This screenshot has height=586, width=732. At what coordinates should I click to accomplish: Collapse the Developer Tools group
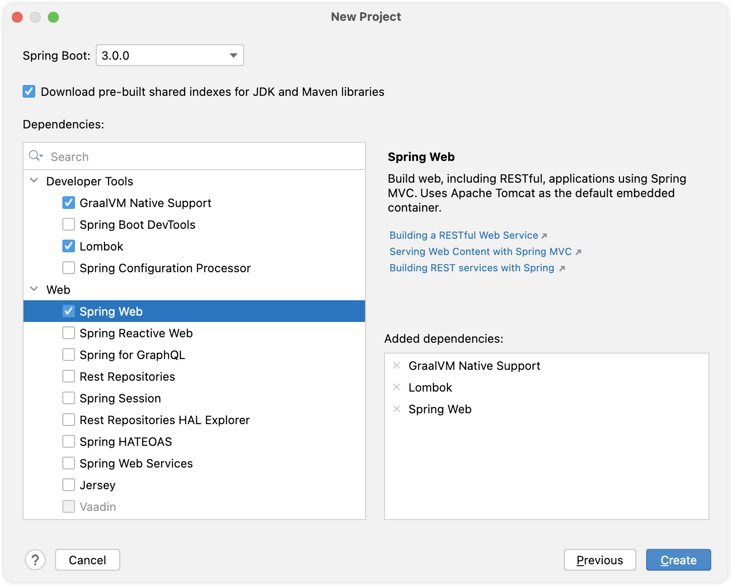coord(34,181)
